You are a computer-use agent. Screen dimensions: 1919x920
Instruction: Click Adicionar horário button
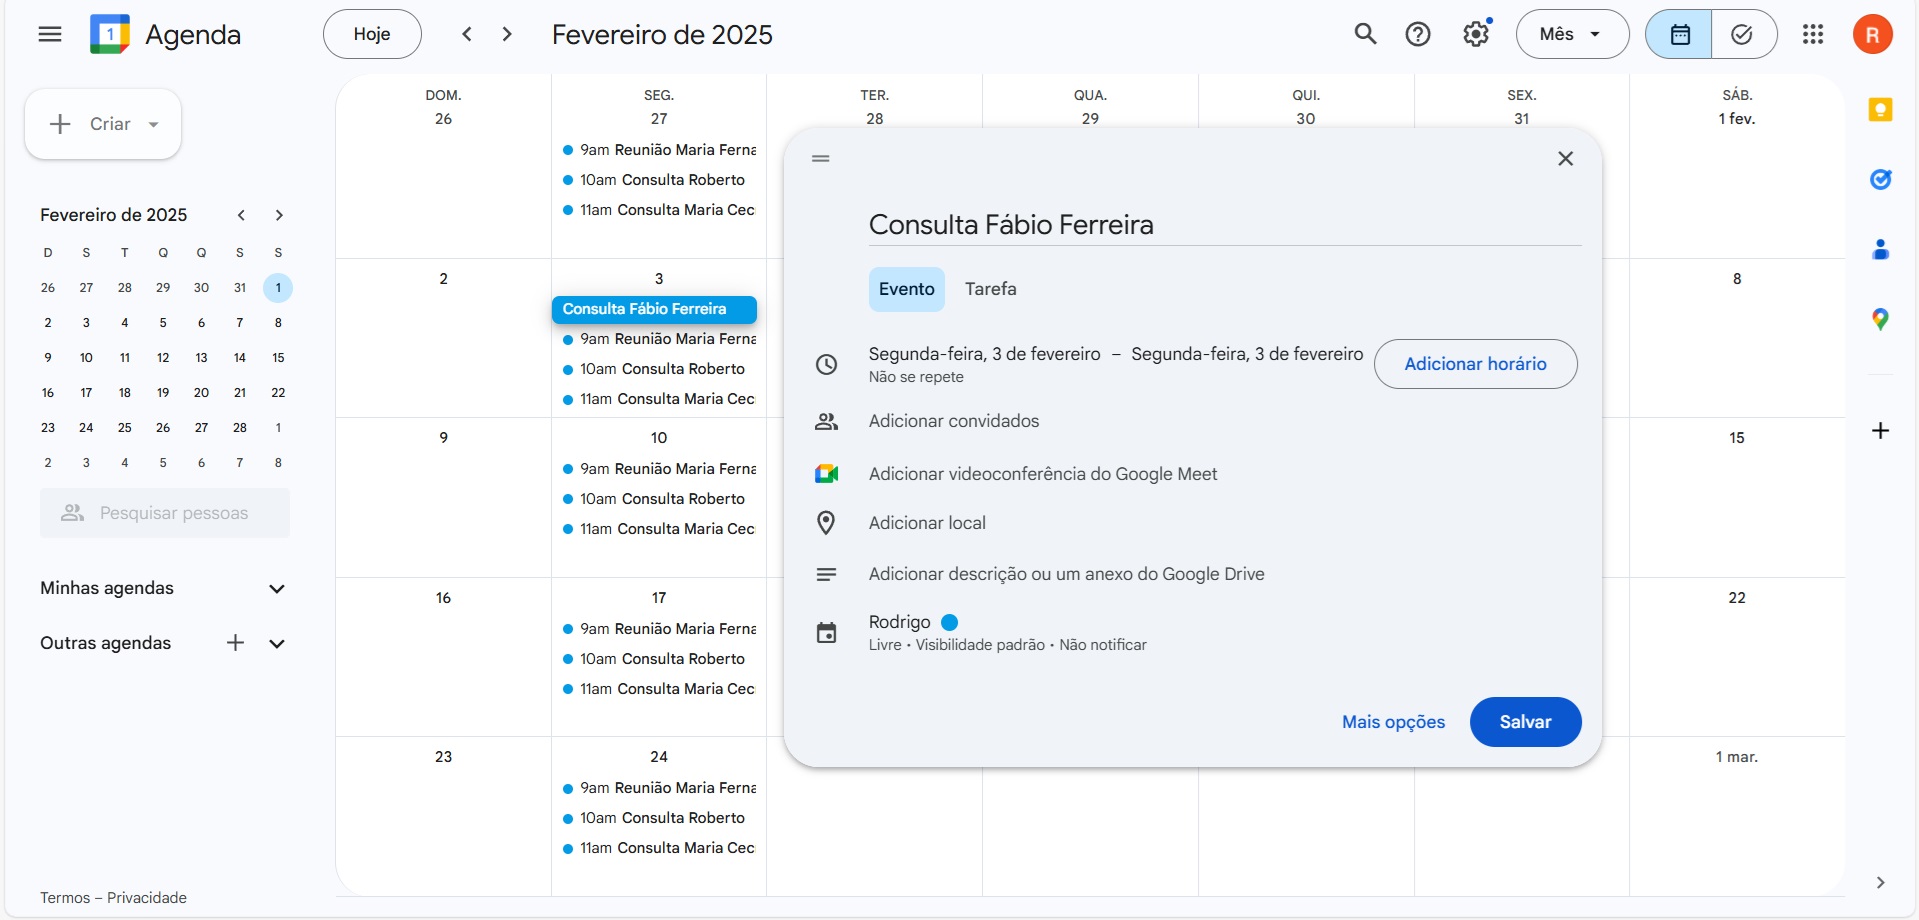pyautogui.click(x=1475, y=364)
